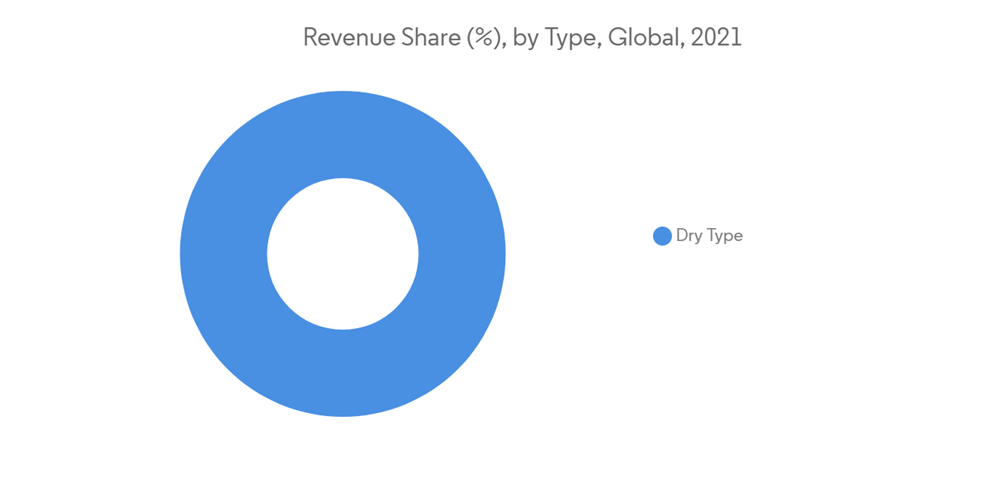Click the word 'Type' in the legend entry
1000x504 pixels.
tap(724, 236)
